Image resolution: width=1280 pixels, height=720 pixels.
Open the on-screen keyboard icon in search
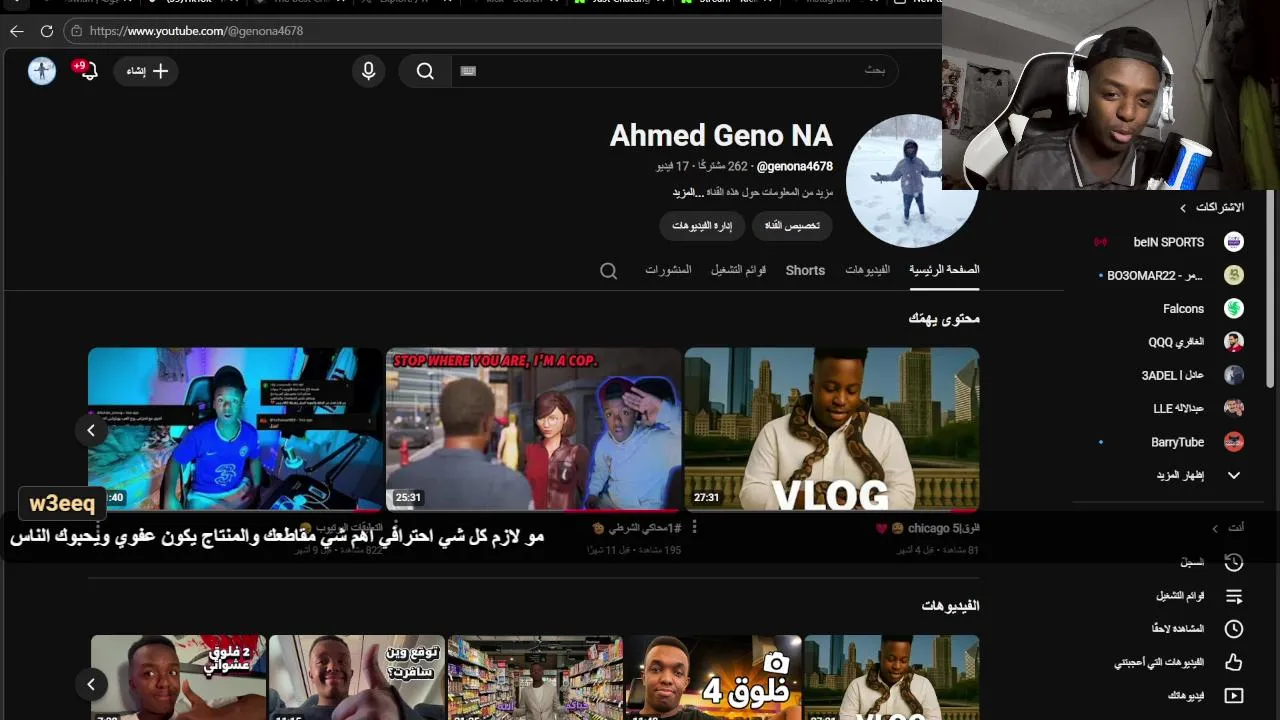click(468, 71)
